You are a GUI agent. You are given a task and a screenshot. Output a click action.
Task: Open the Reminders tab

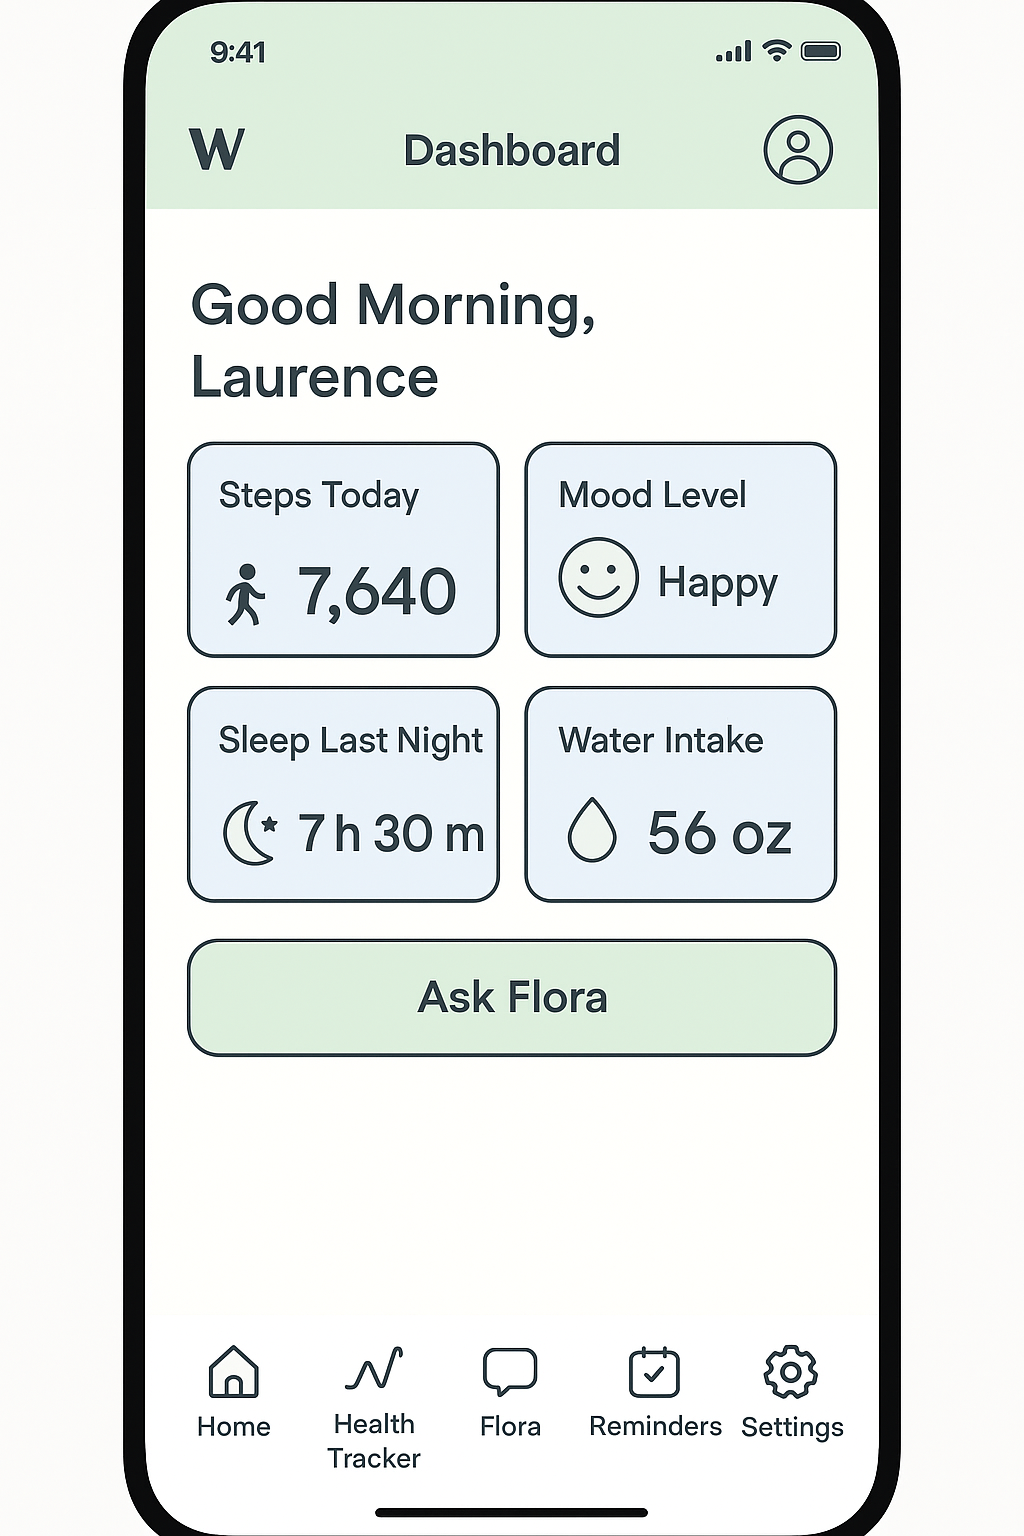(x=655, y=1392)
